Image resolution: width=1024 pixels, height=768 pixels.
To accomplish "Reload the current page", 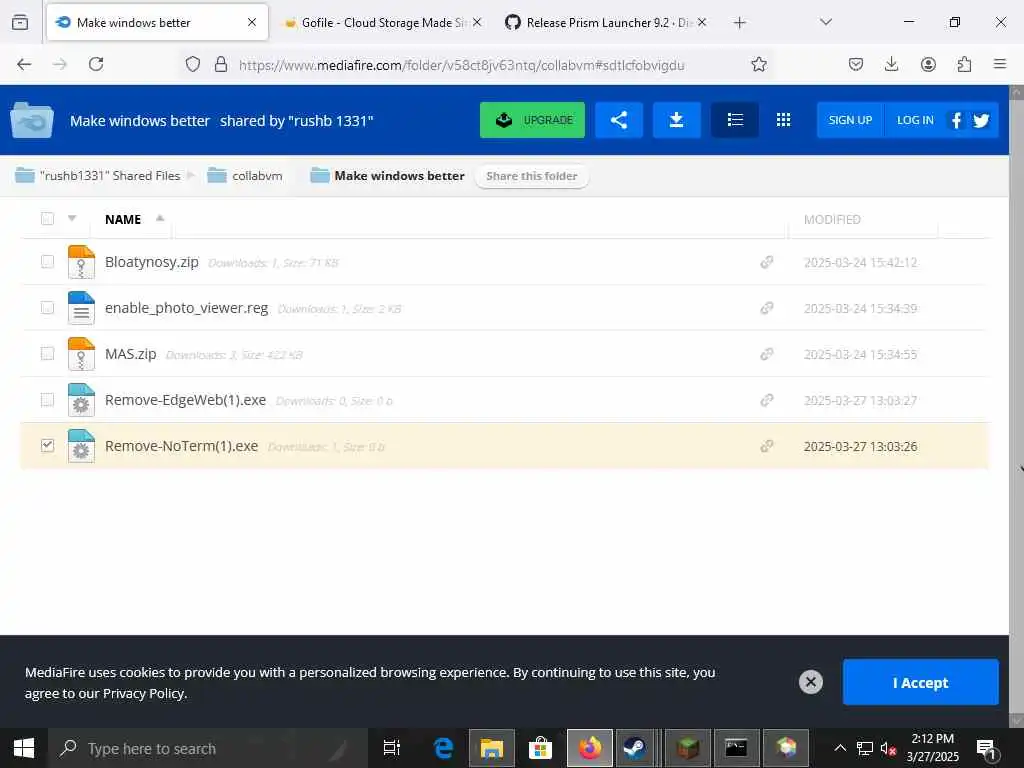I will [96, 64].
